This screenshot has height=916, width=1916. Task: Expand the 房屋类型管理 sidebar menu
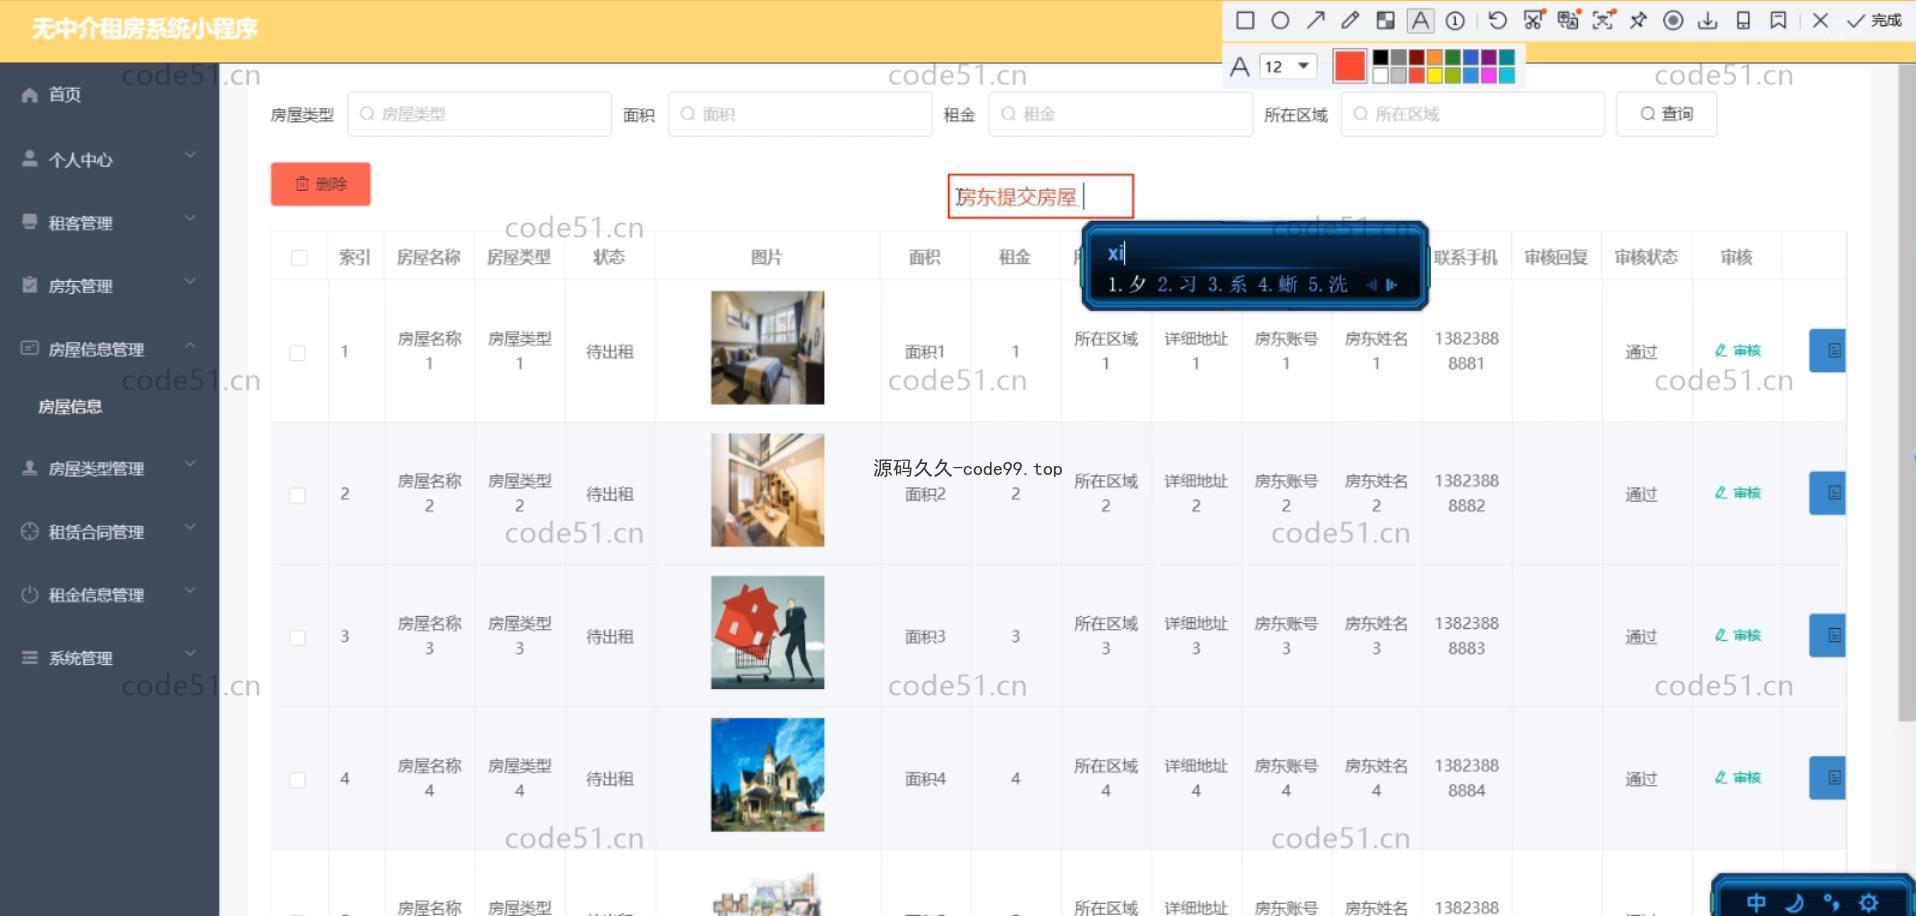tap(109, 468)
